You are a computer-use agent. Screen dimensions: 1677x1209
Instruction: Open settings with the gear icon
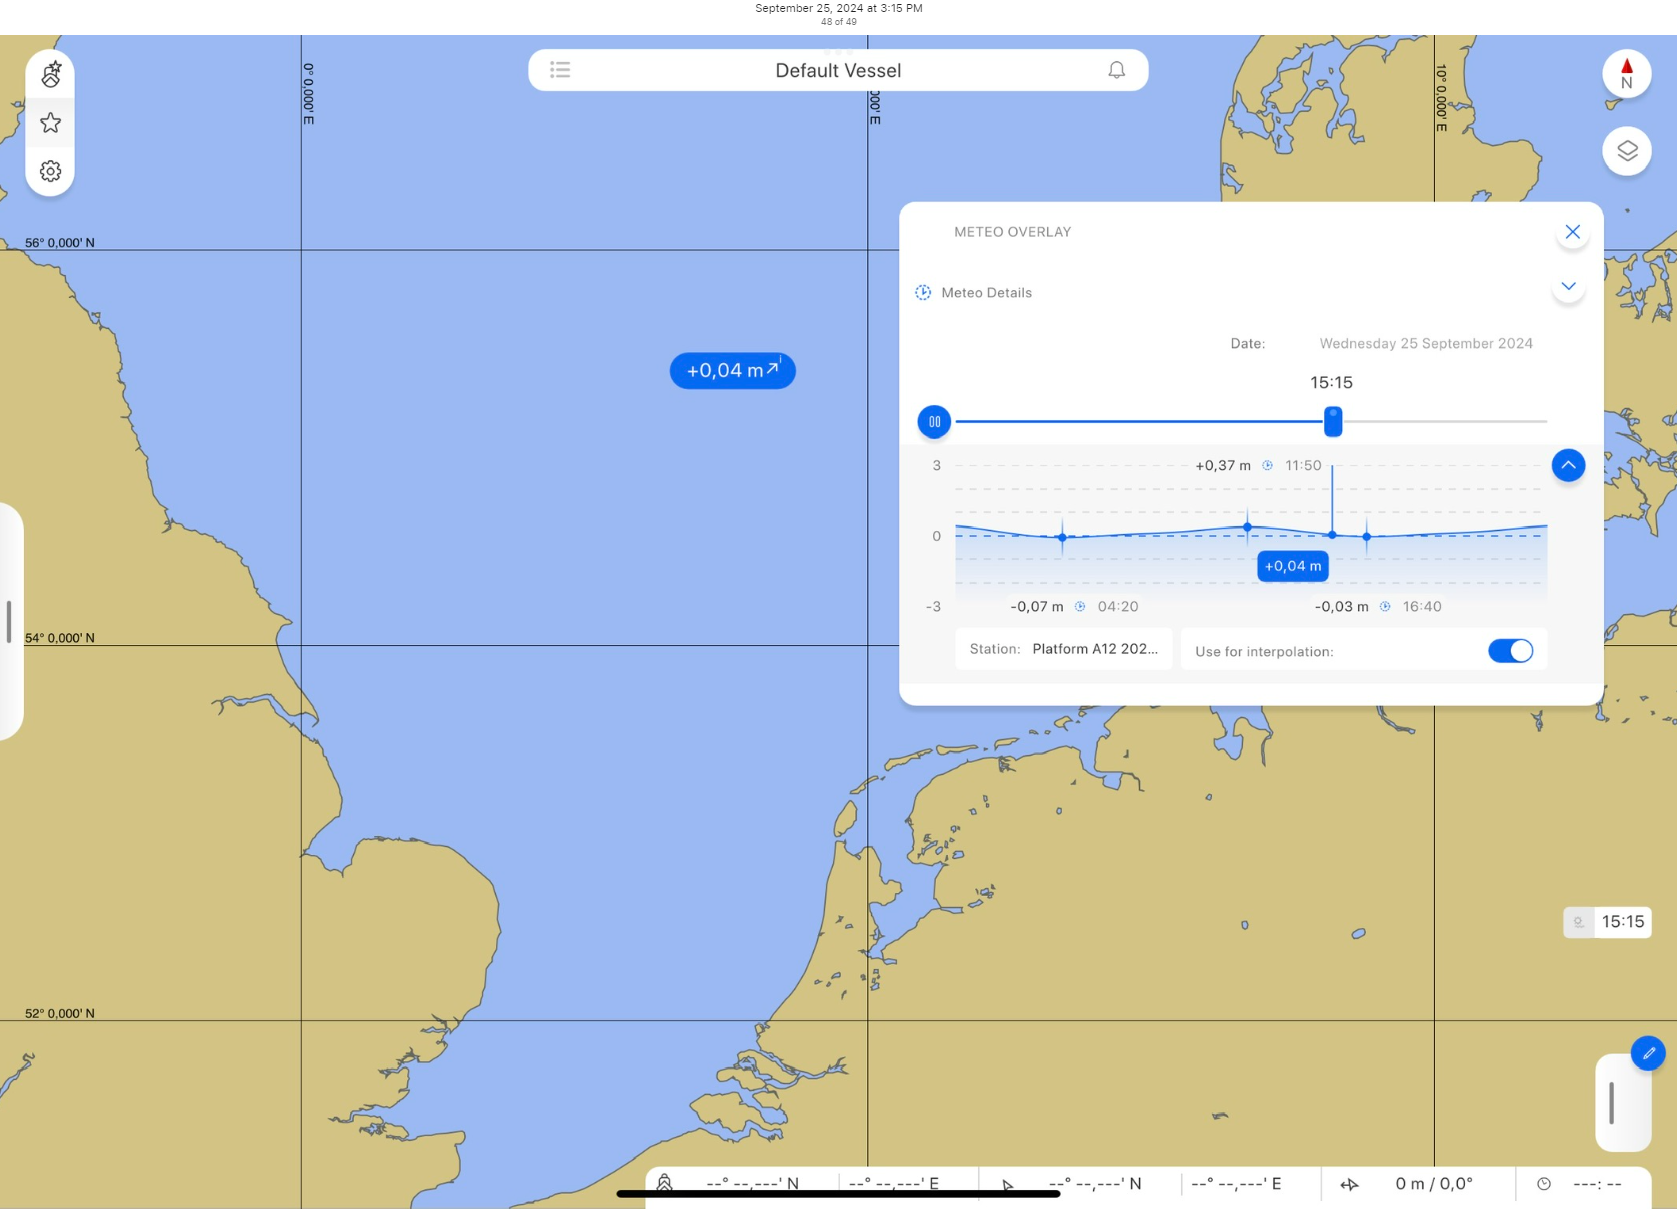coord(51,171)
